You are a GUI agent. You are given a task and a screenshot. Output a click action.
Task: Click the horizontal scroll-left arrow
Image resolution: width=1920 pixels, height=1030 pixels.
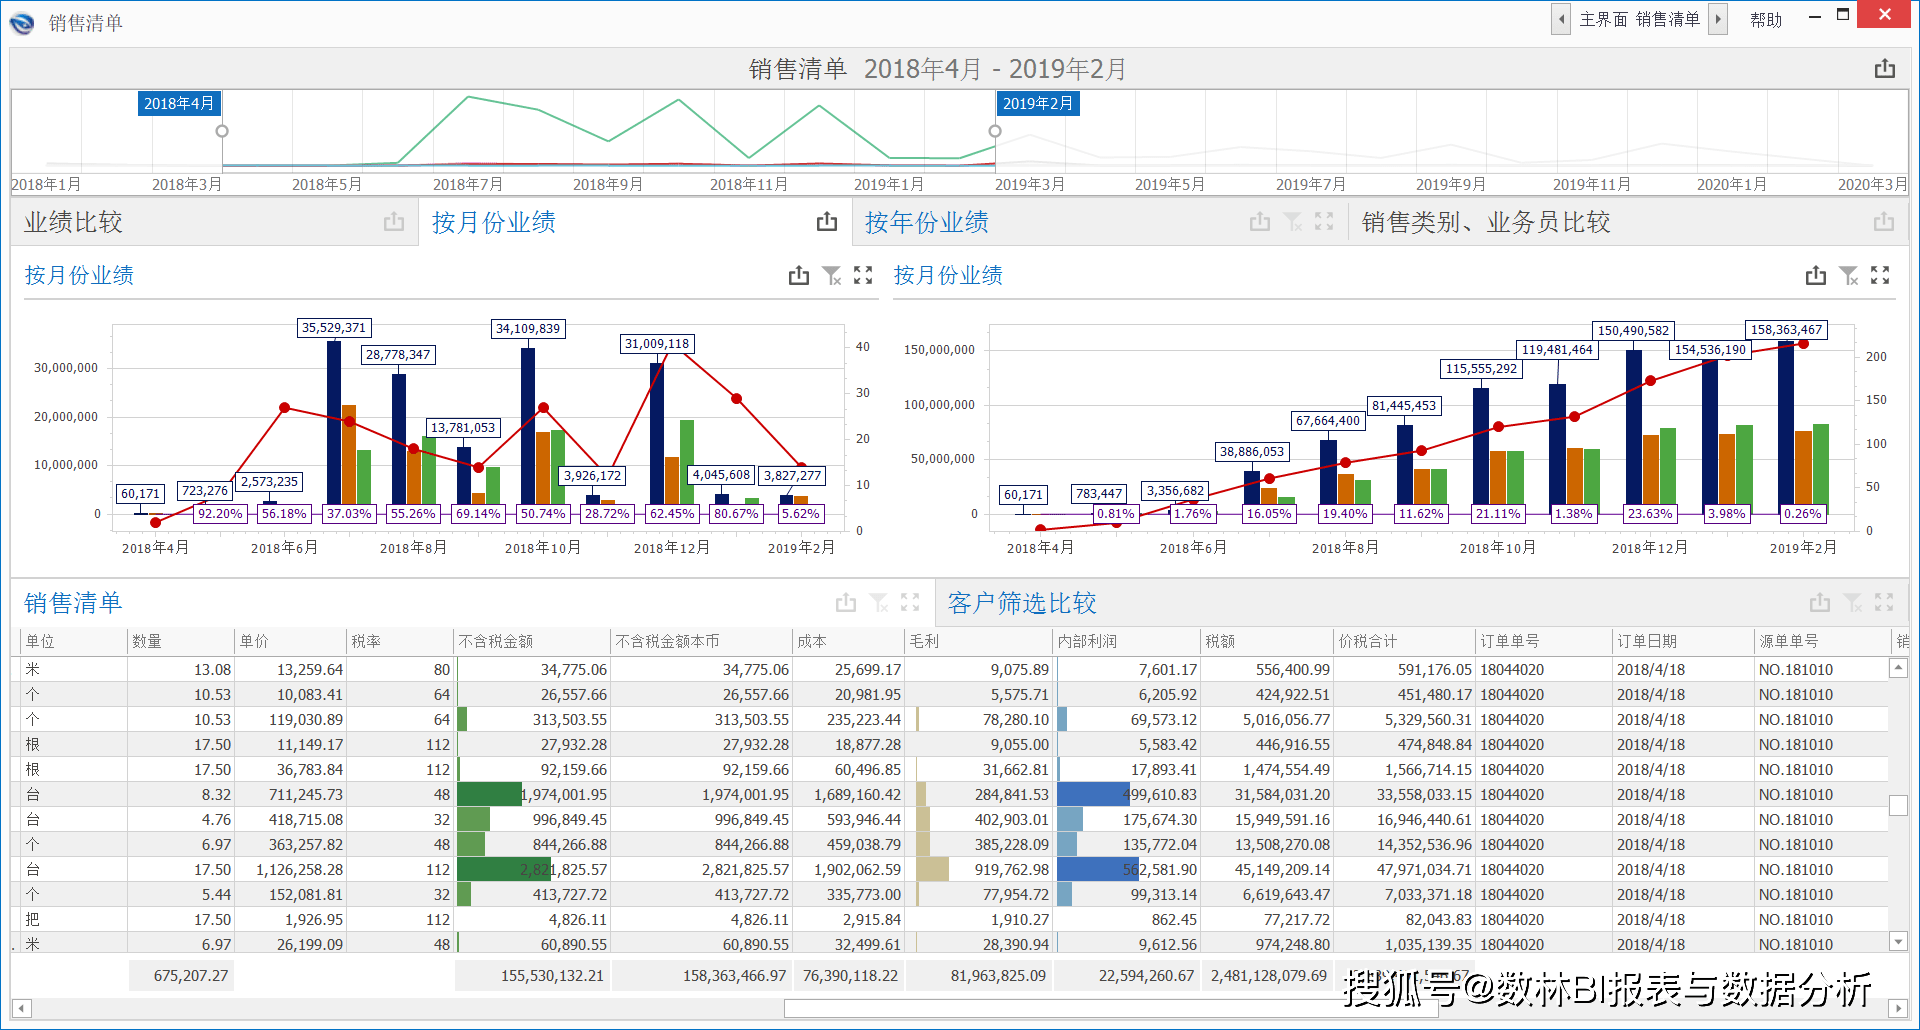[x=21, y=1009]
